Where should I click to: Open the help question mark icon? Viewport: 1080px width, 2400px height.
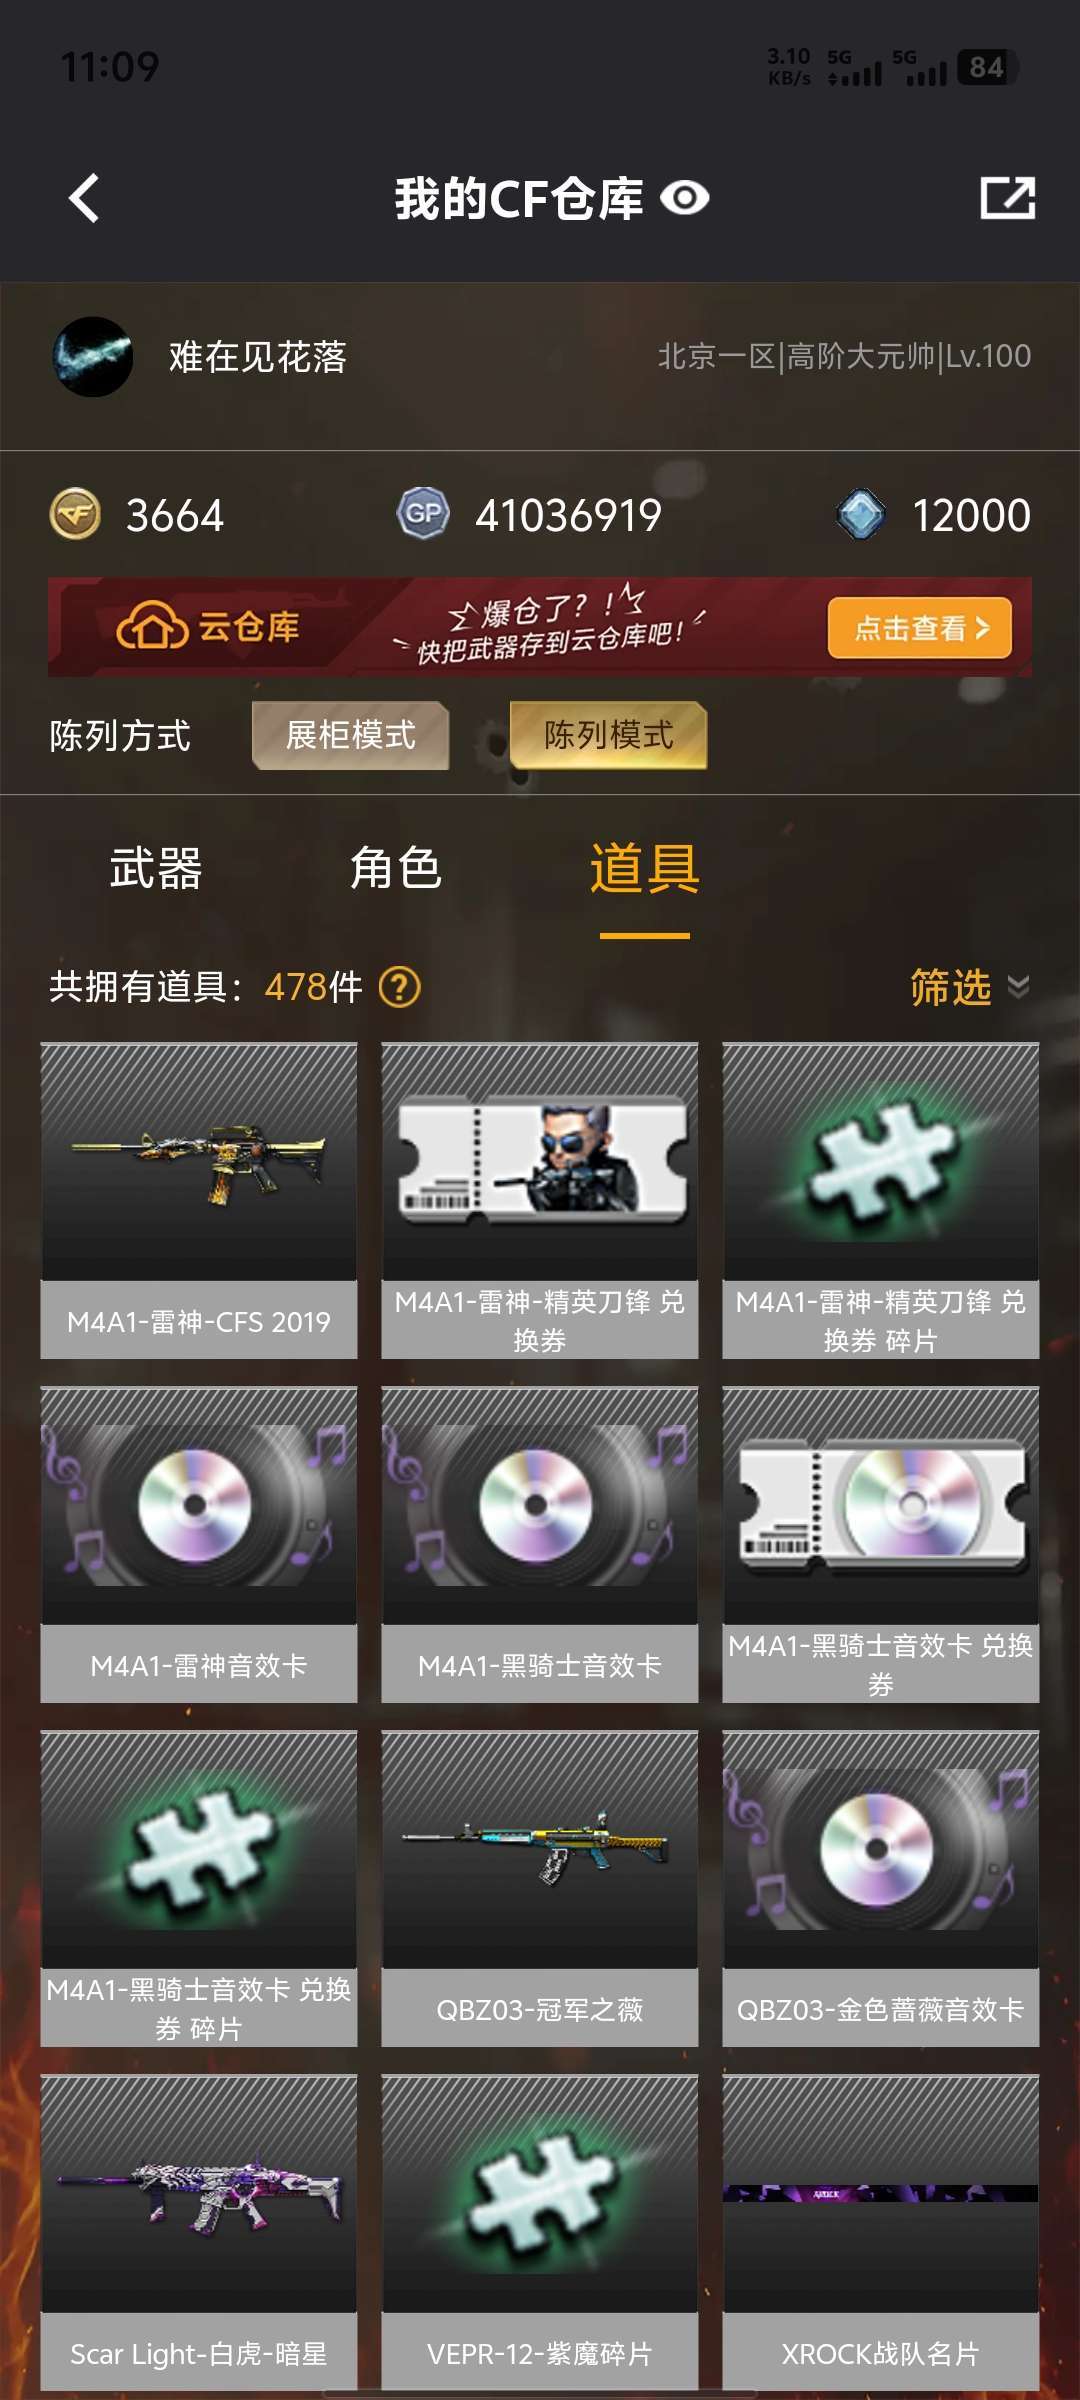coord(400,987)
